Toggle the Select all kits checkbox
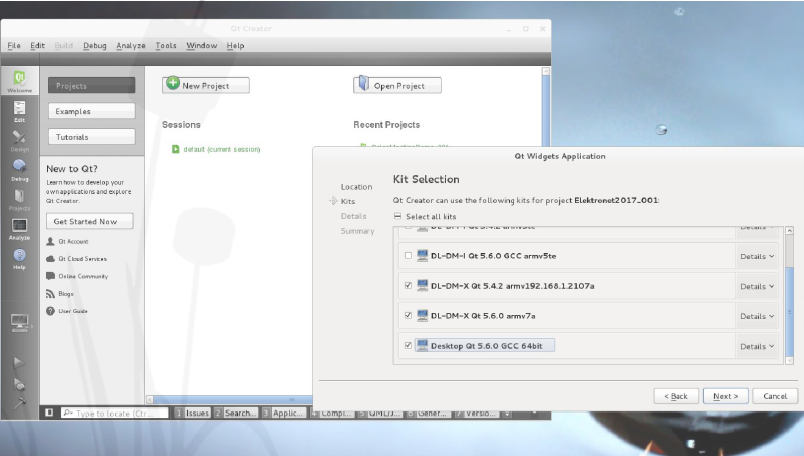804x456 pixels. coord(397,216)
